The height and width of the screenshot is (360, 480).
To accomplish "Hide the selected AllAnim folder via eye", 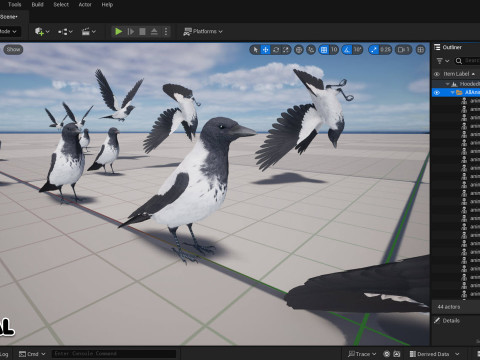I will tap(437, 93).
